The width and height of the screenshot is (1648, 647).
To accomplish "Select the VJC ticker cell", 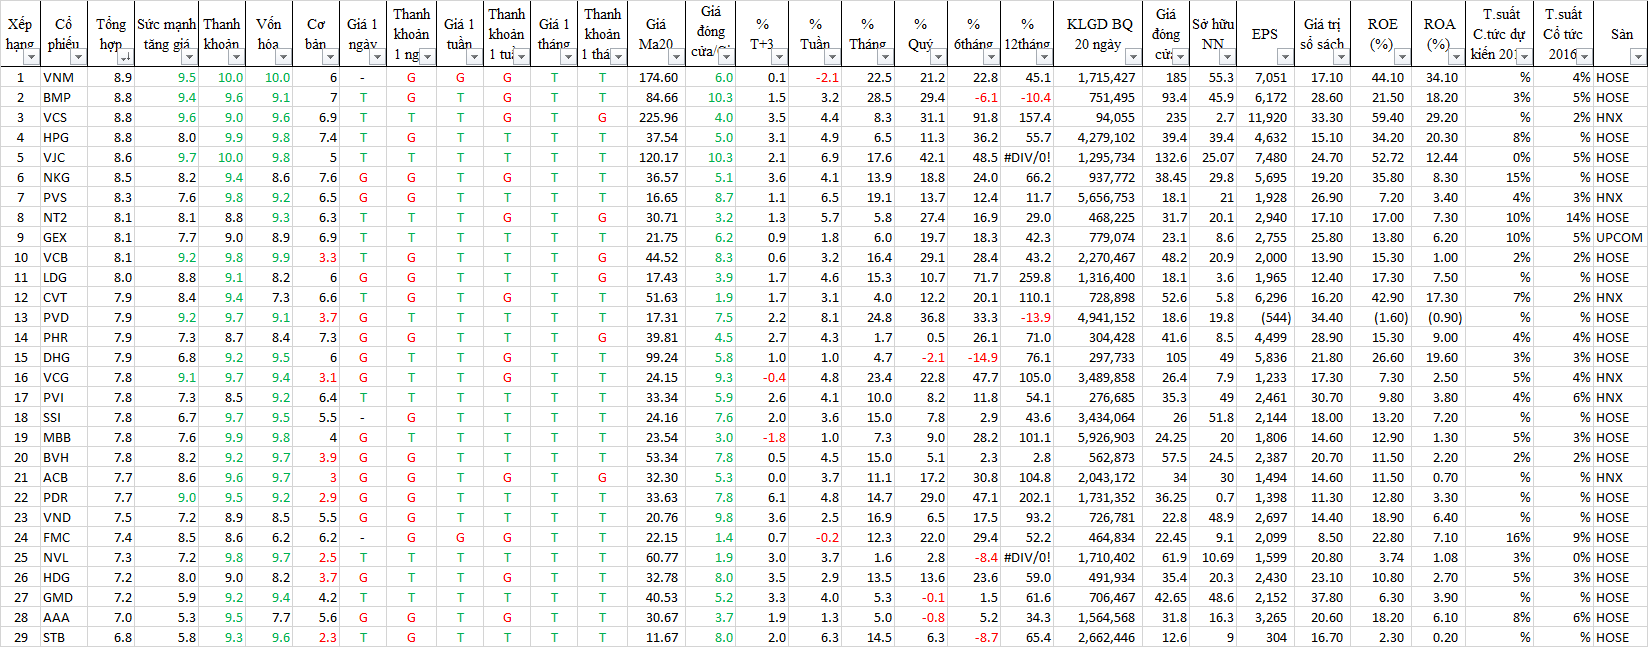I will tap(65, 157).
